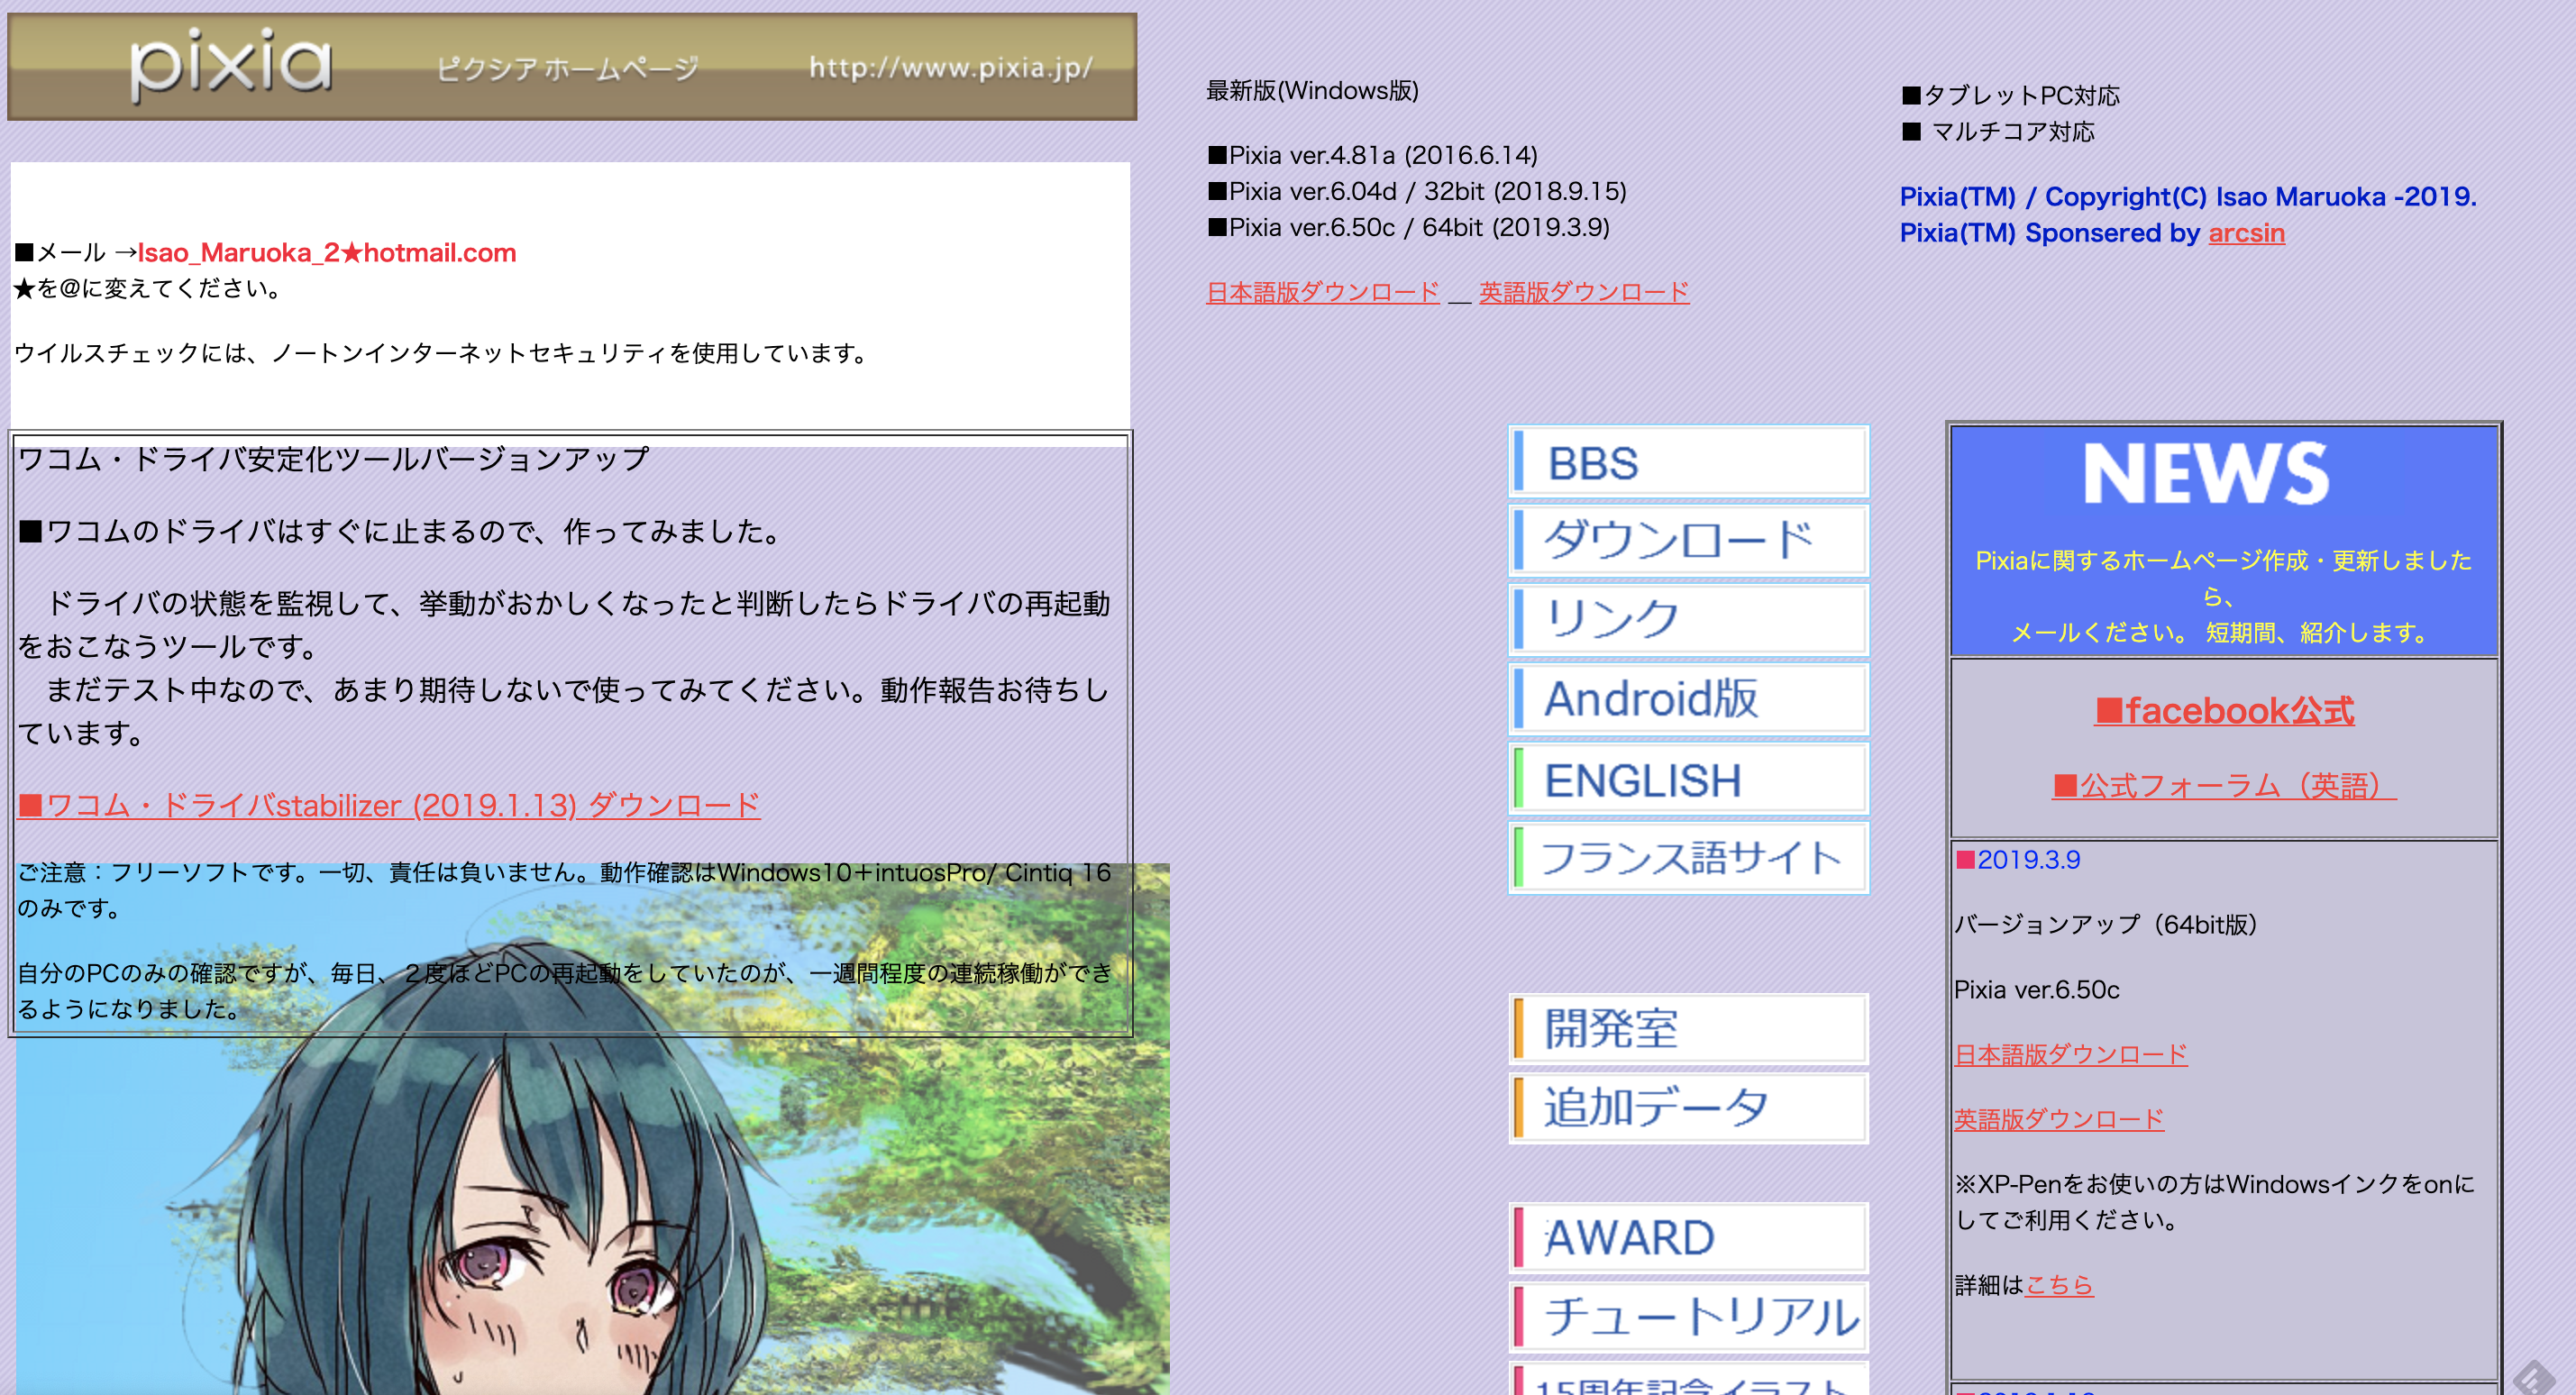Click the Pixia(TM) Copyright Isao Maruoka line
Viewport: 2576px width, 1395px height.
pyautogui.click(x=2188, y=196)
